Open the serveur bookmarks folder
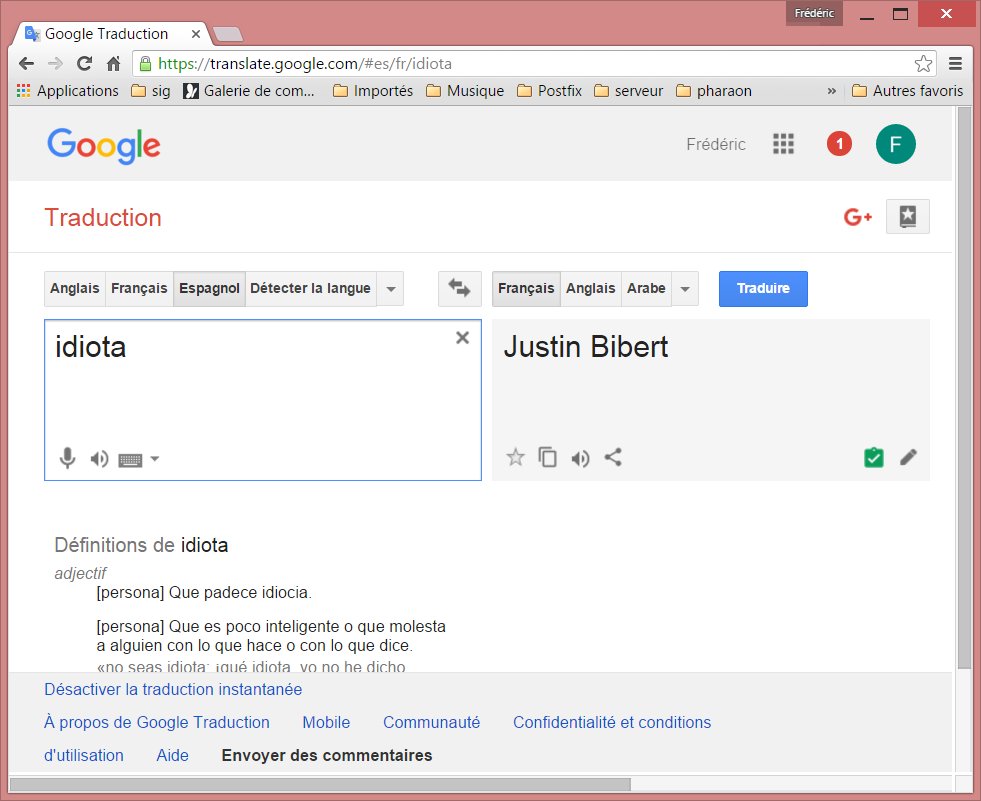Viewport: 981px width, 801px height. (629, 91)
